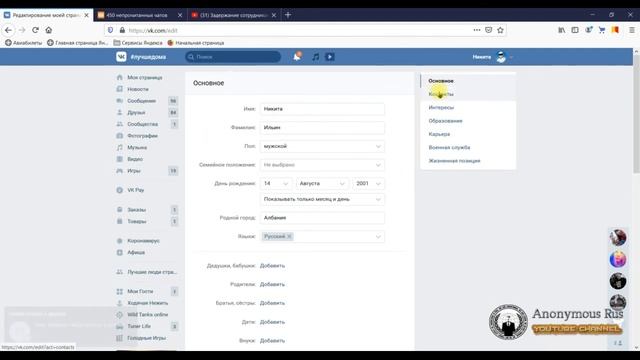
Task: Select the Контакты section tab
Action: (x=468, y=94)
